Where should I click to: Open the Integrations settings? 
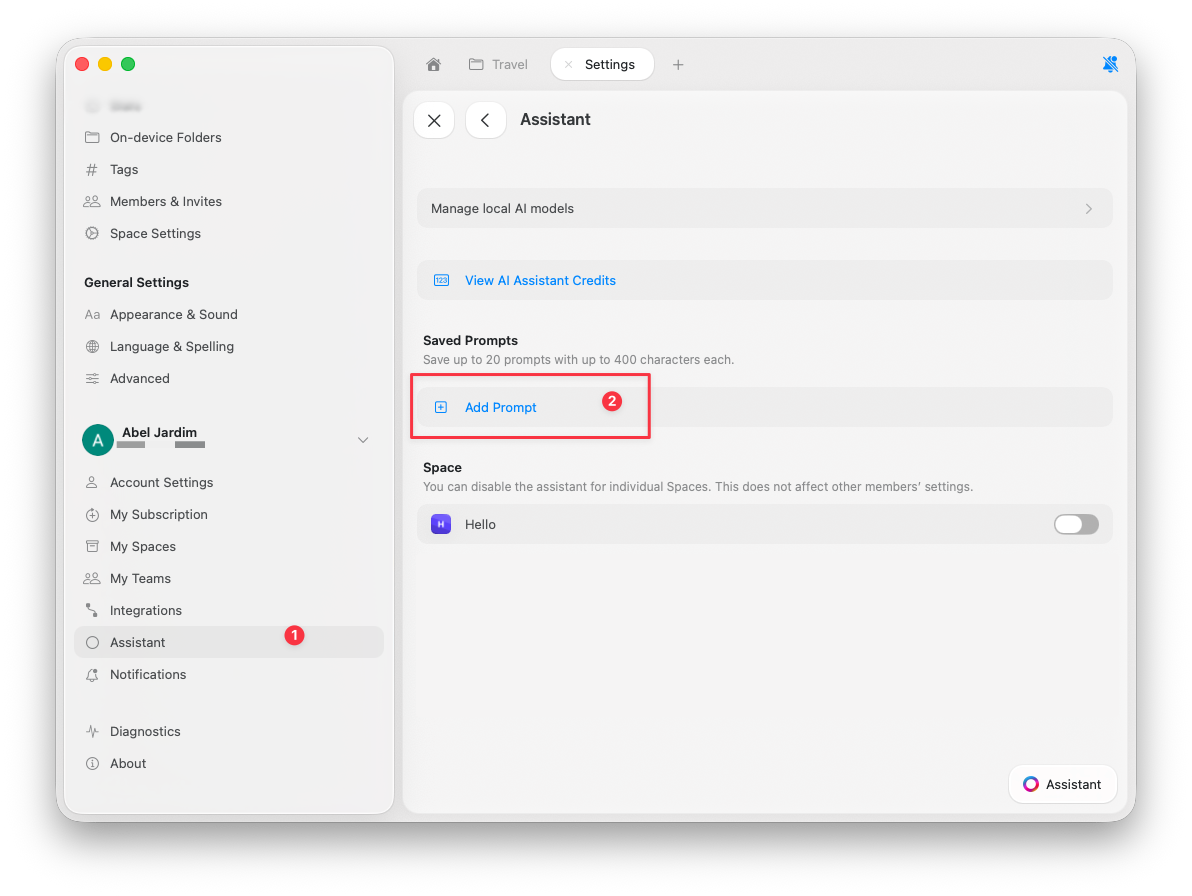click(x=146, y=610)
